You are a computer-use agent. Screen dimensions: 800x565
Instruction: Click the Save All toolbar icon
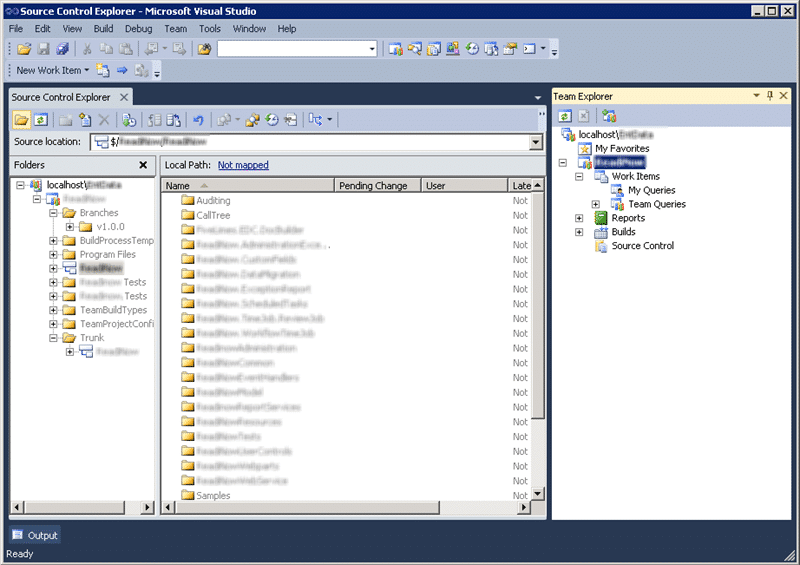pos(62,49)
